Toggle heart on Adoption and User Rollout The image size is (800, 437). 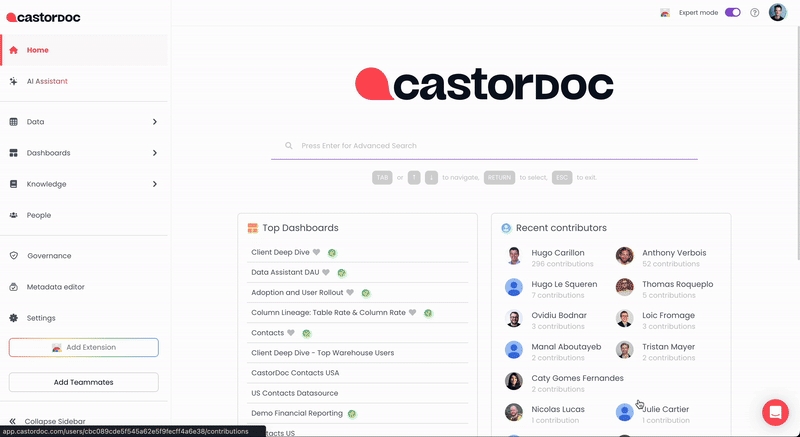click(x=350, y=293)
